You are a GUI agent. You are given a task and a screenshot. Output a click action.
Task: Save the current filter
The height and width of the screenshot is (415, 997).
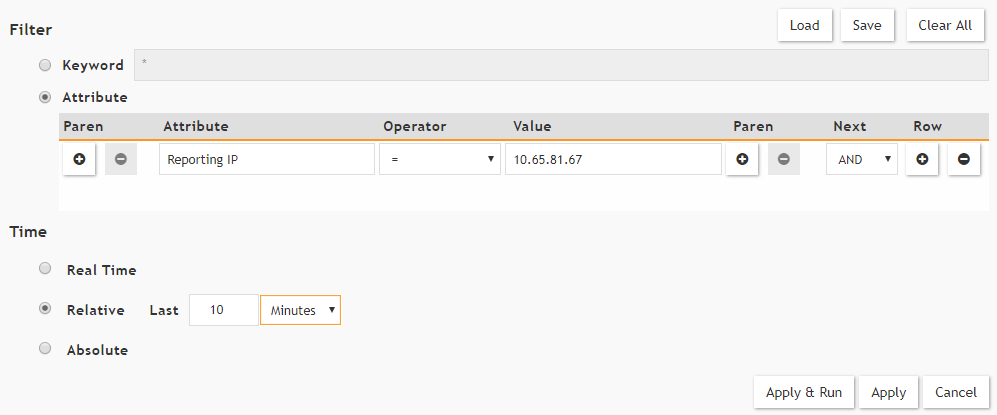point(867,26)
